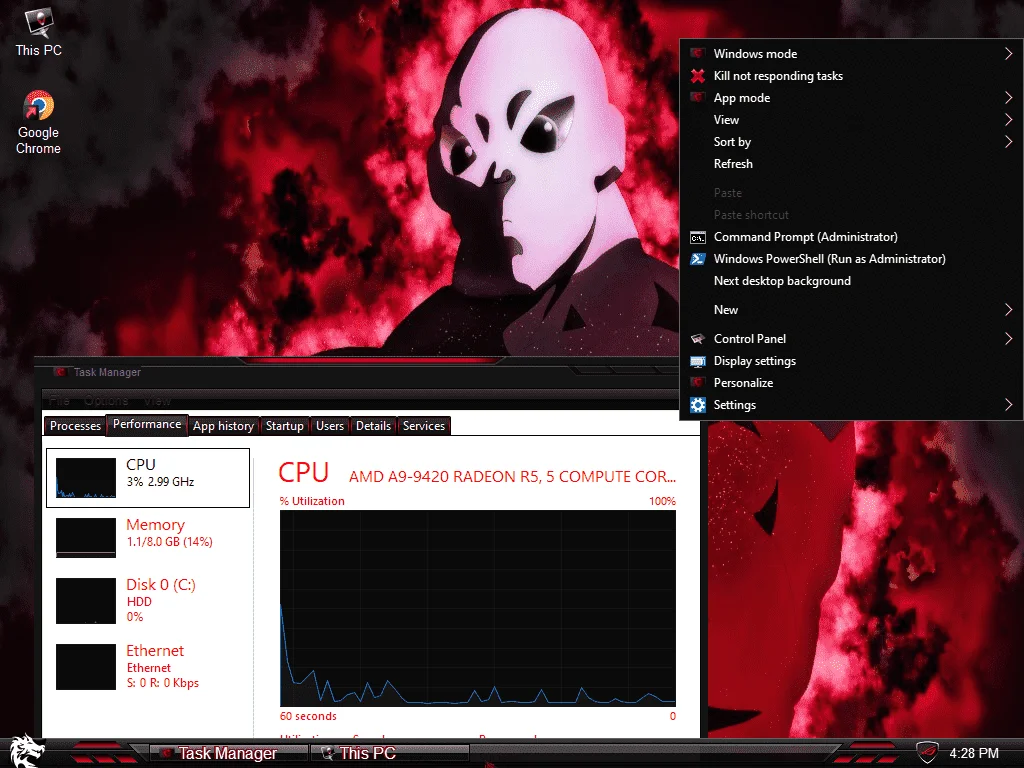Image resolution: width=1024 pixels, height=768 pixels.
Task: Switch to the Services tab
Action: 424,426
